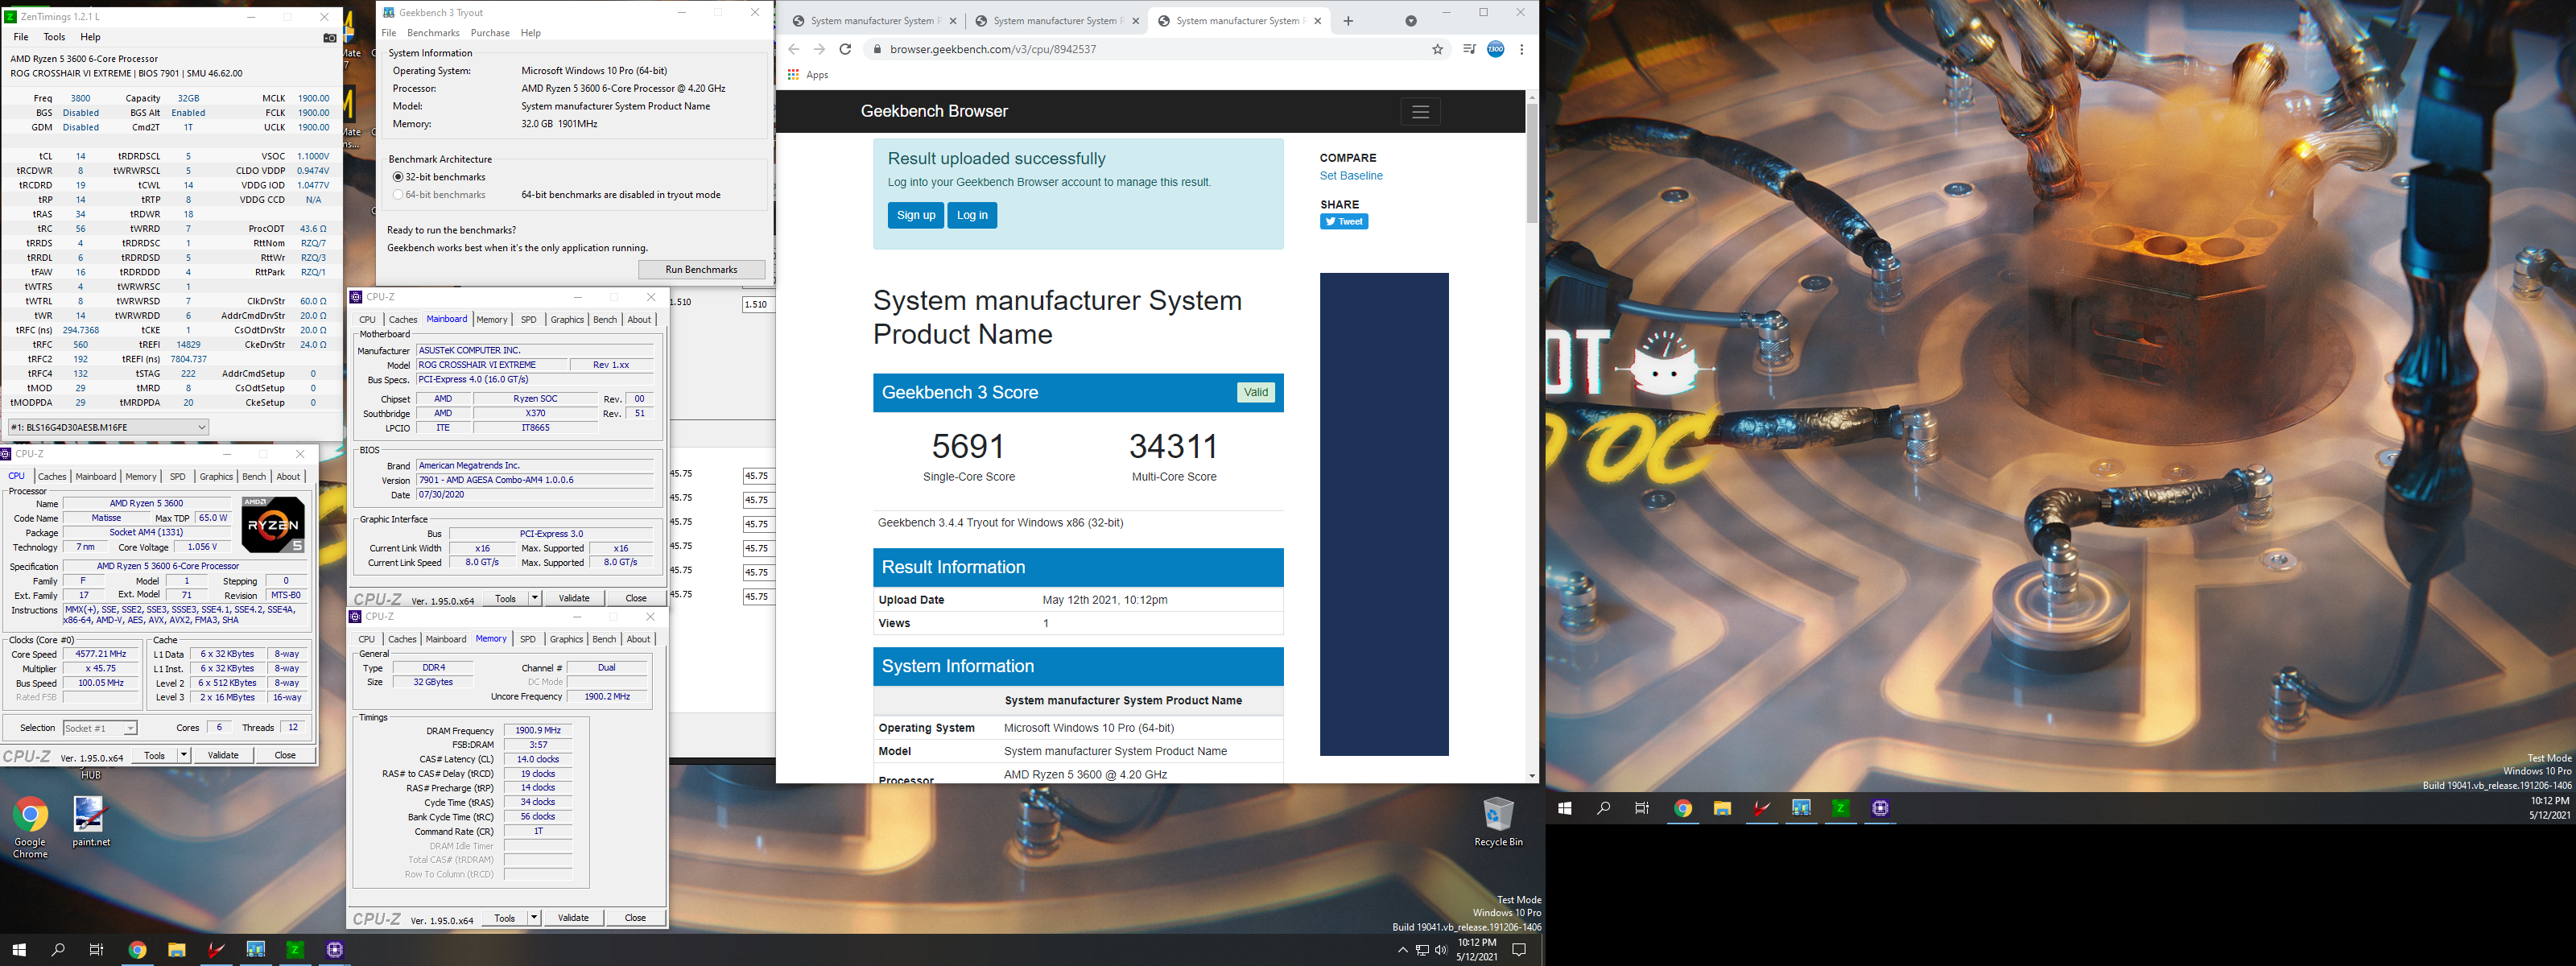Show hidden system tray icons
Image resolution: width=2576 pixels, height=966 pixels.
[1402, 950]
